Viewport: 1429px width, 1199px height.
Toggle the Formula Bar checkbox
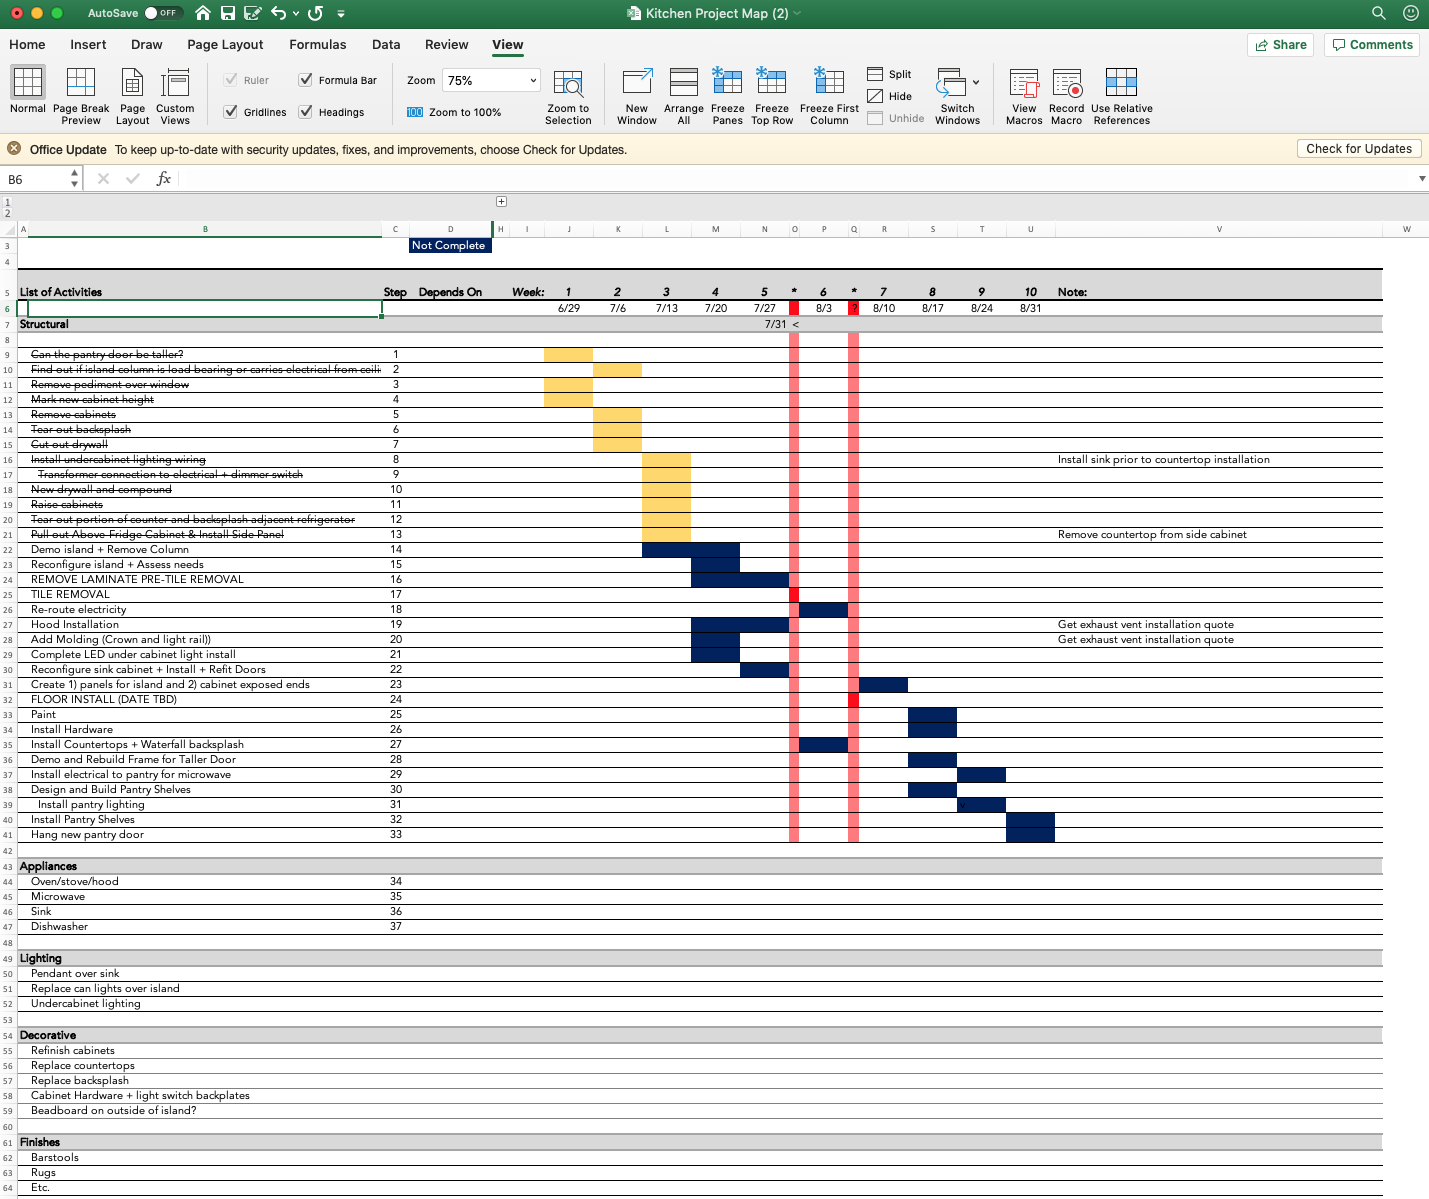(306, 80)
